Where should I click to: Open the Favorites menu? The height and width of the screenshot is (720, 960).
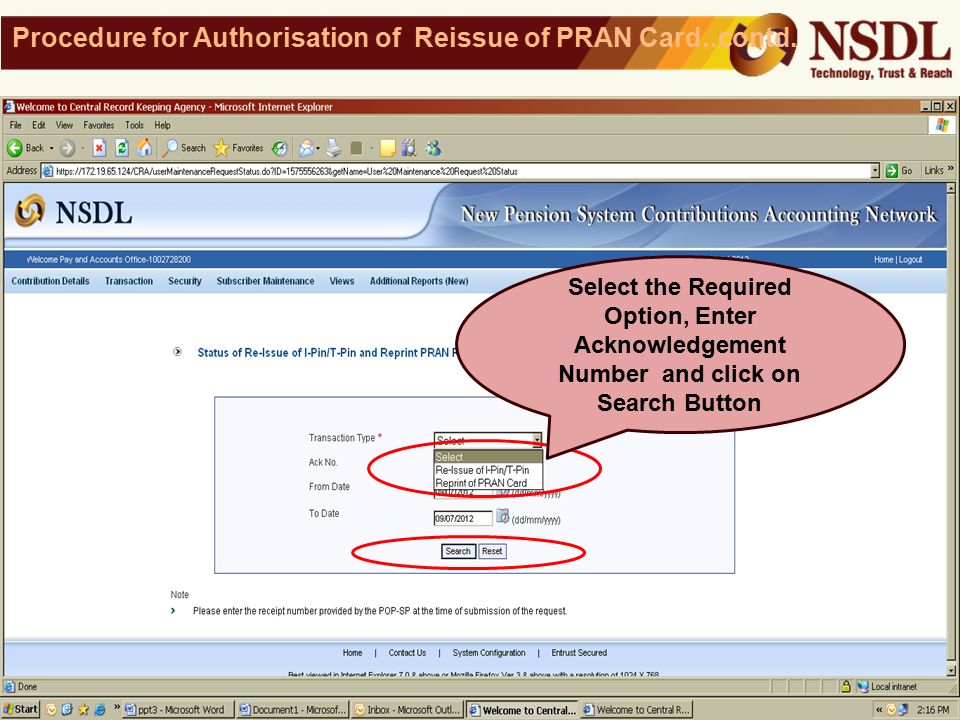(99, 125)
